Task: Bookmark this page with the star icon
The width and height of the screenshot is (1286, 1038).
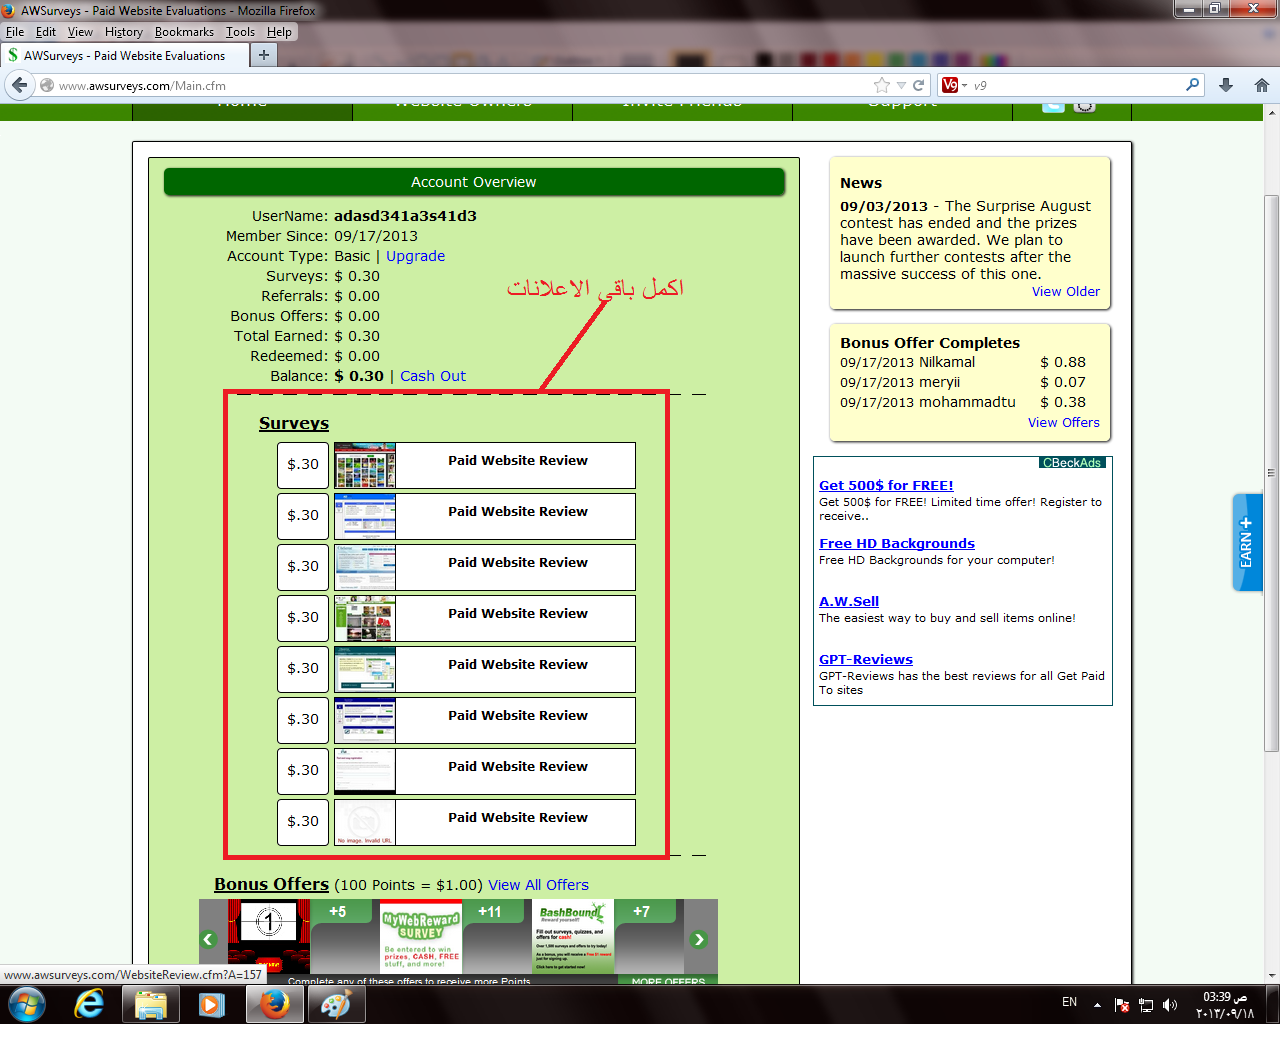Action: pos(881,85)
